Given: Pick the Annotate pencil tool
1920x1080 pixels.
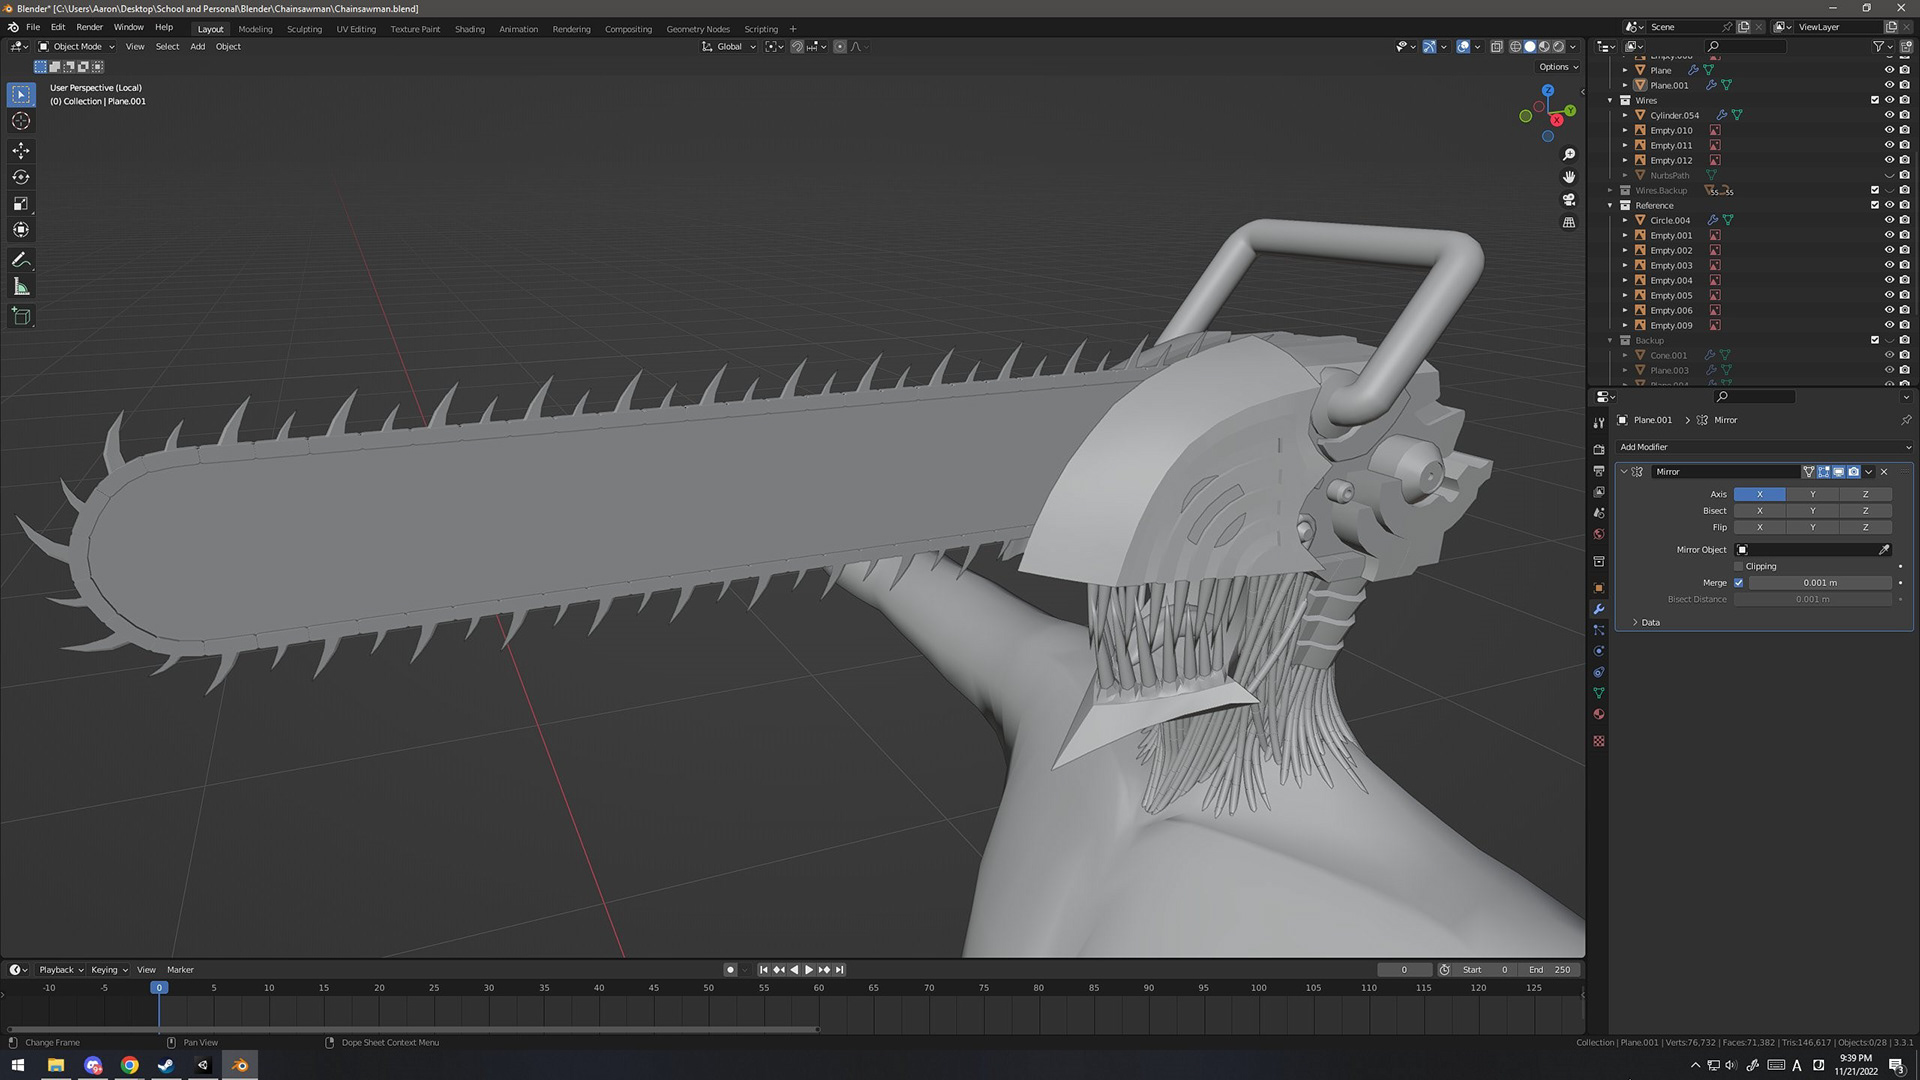Looking at the screenshot, I should [x=21, y=260].
